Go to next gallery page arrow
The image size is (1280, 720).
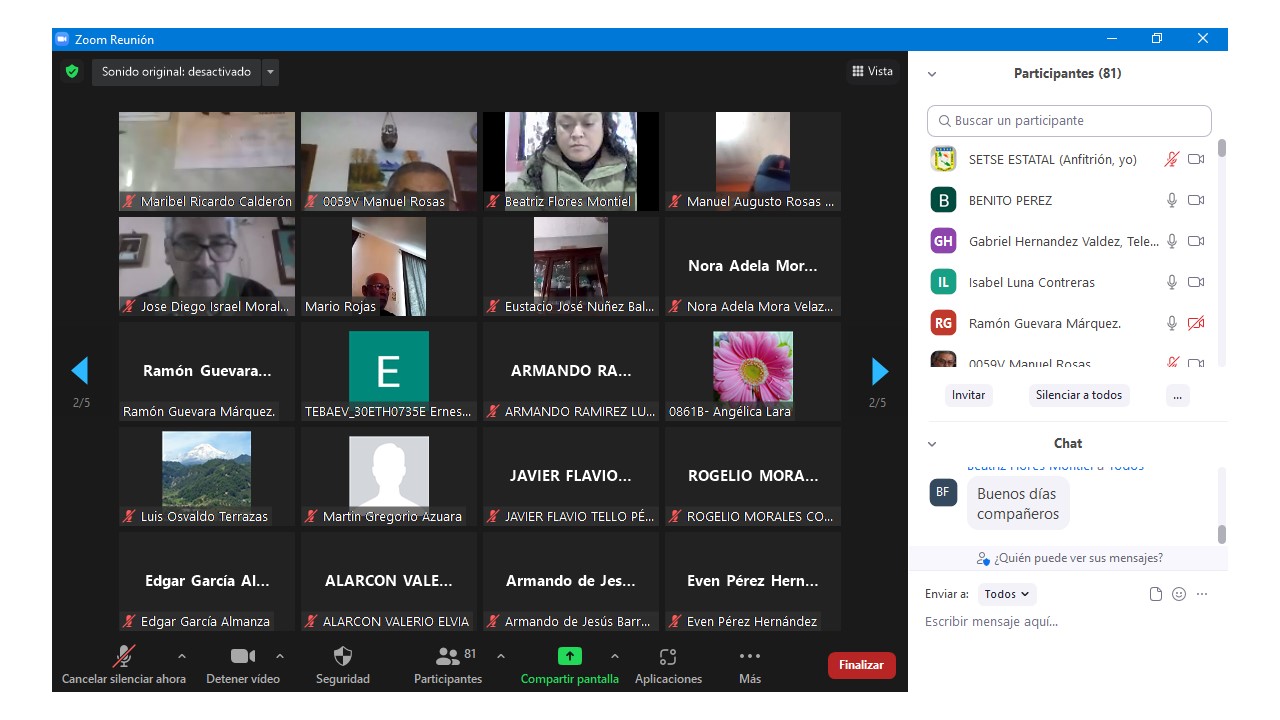pyautogui.click(x=880, y=372)
